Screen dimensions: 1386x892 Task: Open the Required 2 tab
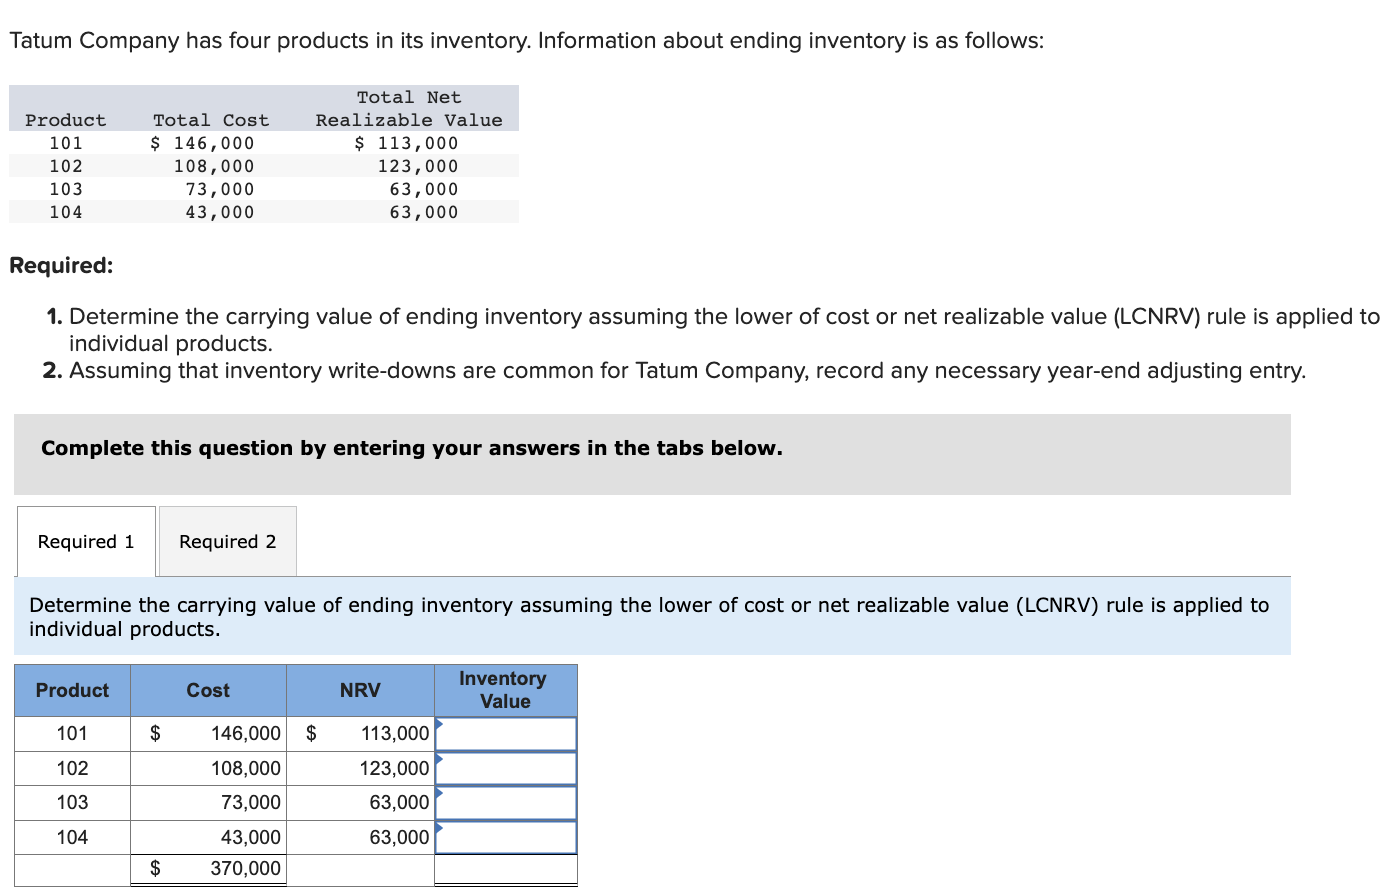228,541
